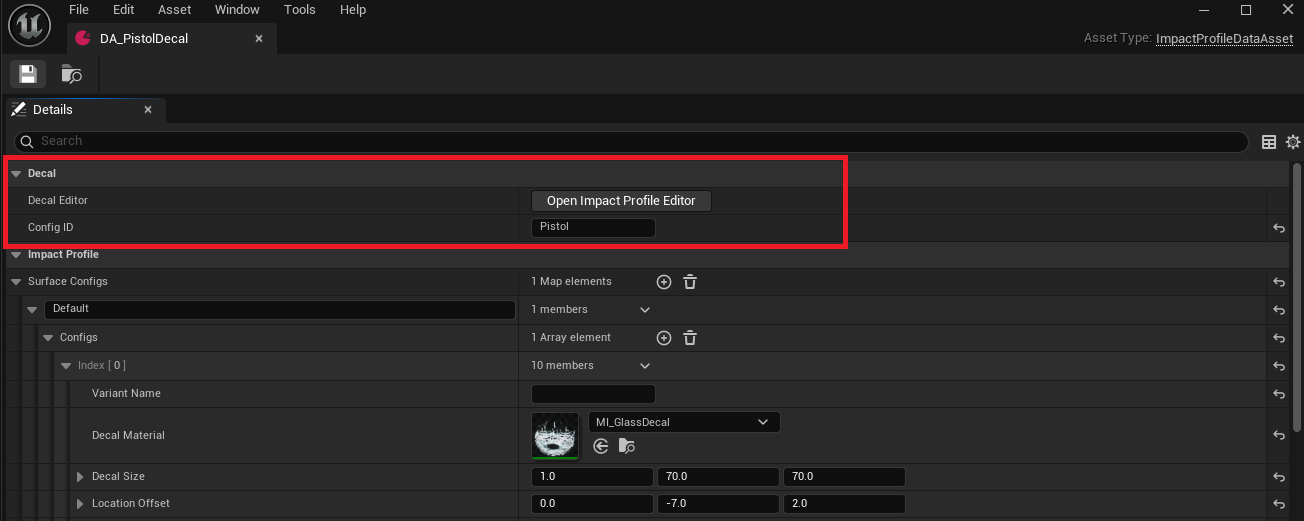This screenshot has height=521, width=1304.
Task: Expand the Decal Size property
Action: 80,477
